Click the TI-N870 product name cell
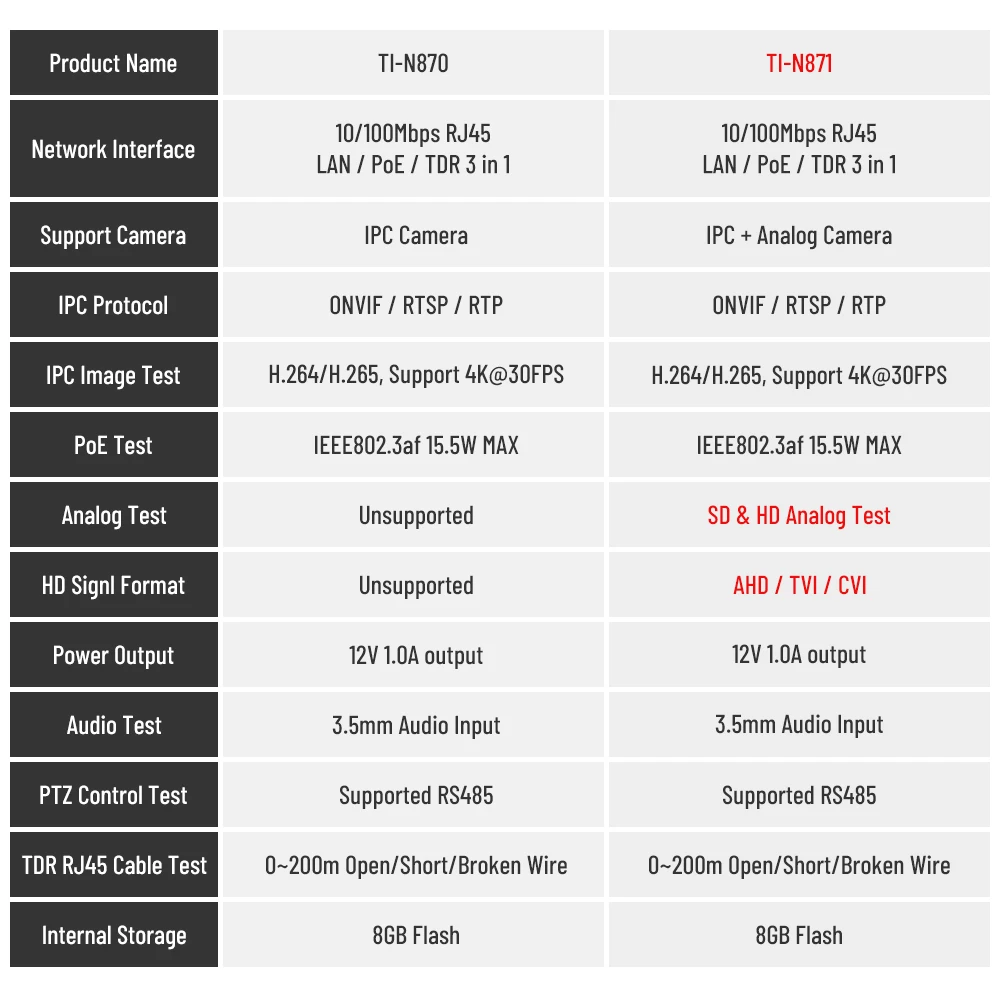The image size is (1000, 1000). click(x=413, y=64)
